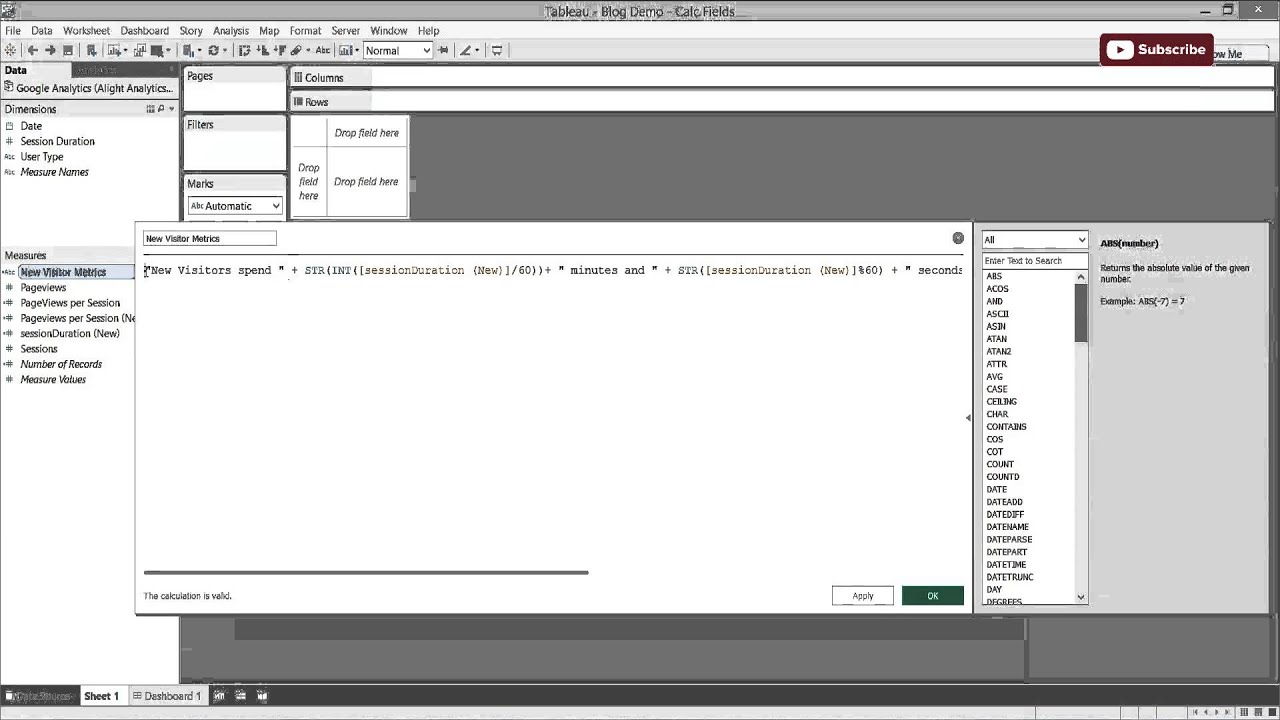1280x720 pixels.
Task: Switch to the Sheet 1 tab
Action: 101,696
